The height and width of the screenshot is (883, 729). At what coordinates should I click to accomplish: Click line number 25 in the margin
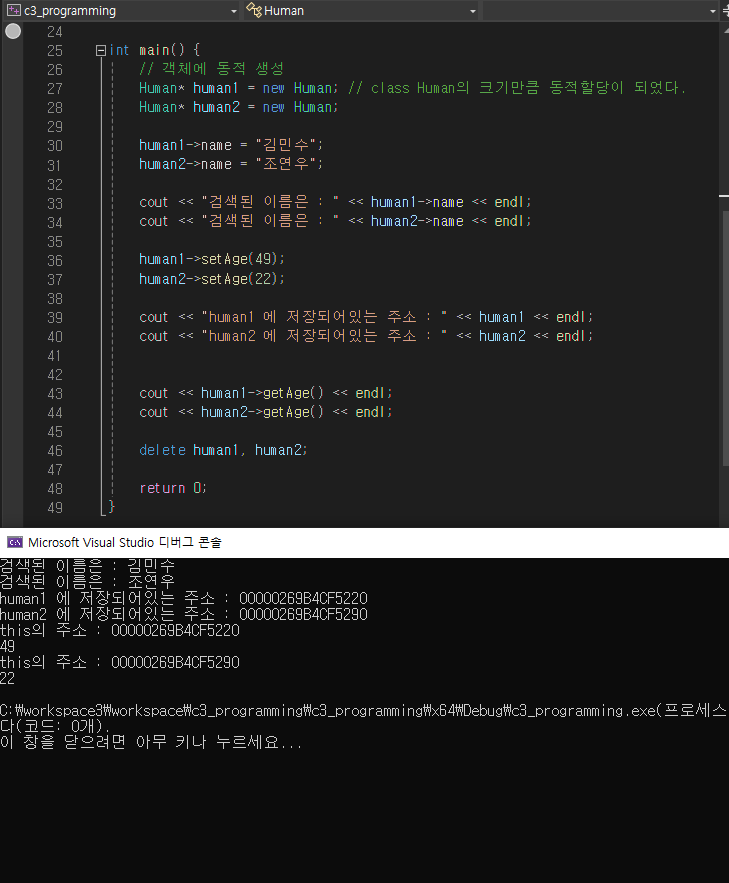(x=55, y=51)
